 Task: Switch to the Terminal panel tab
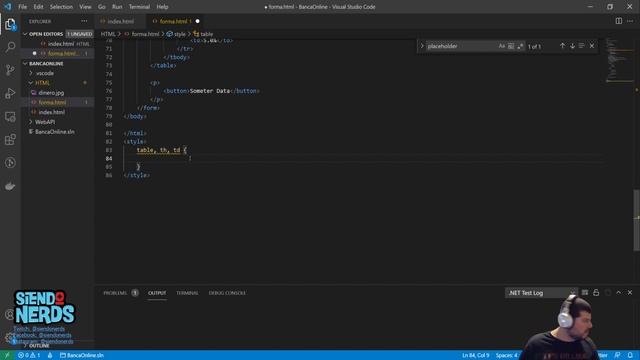(x=187, y=293)
